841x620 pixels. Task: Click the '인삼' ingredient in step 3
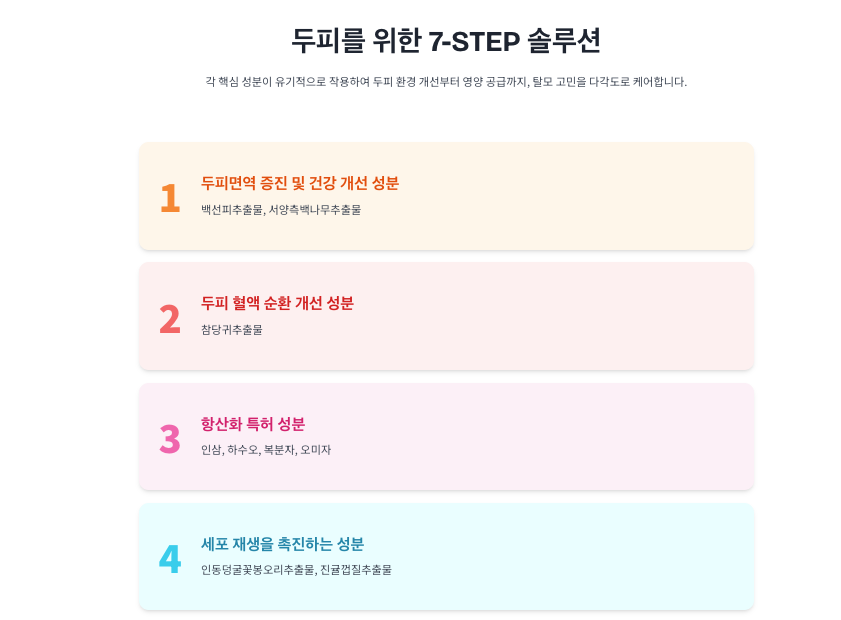point(210,450)
